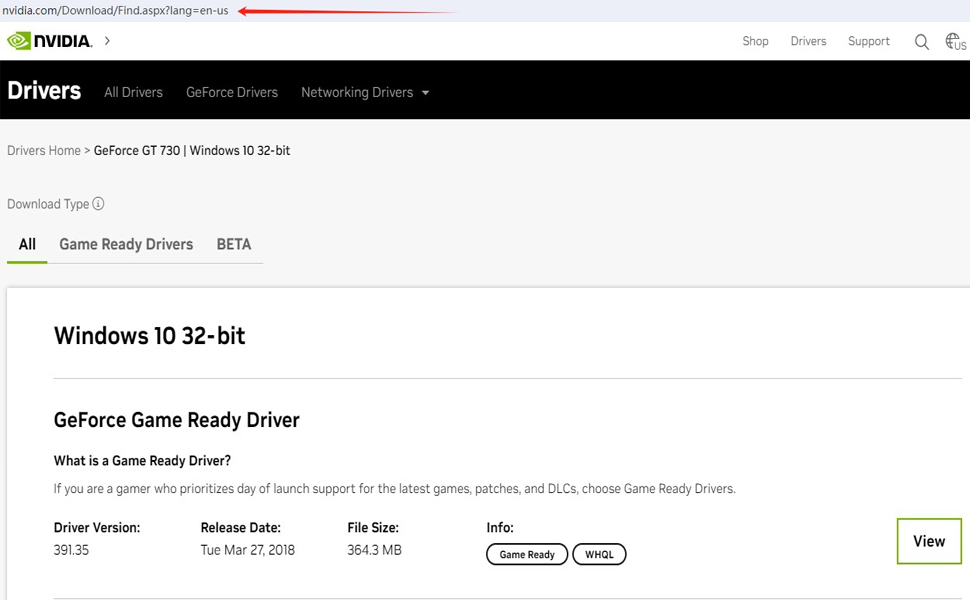Go to Drivers in the top navigation
The image size is (970, 600).
808,41
